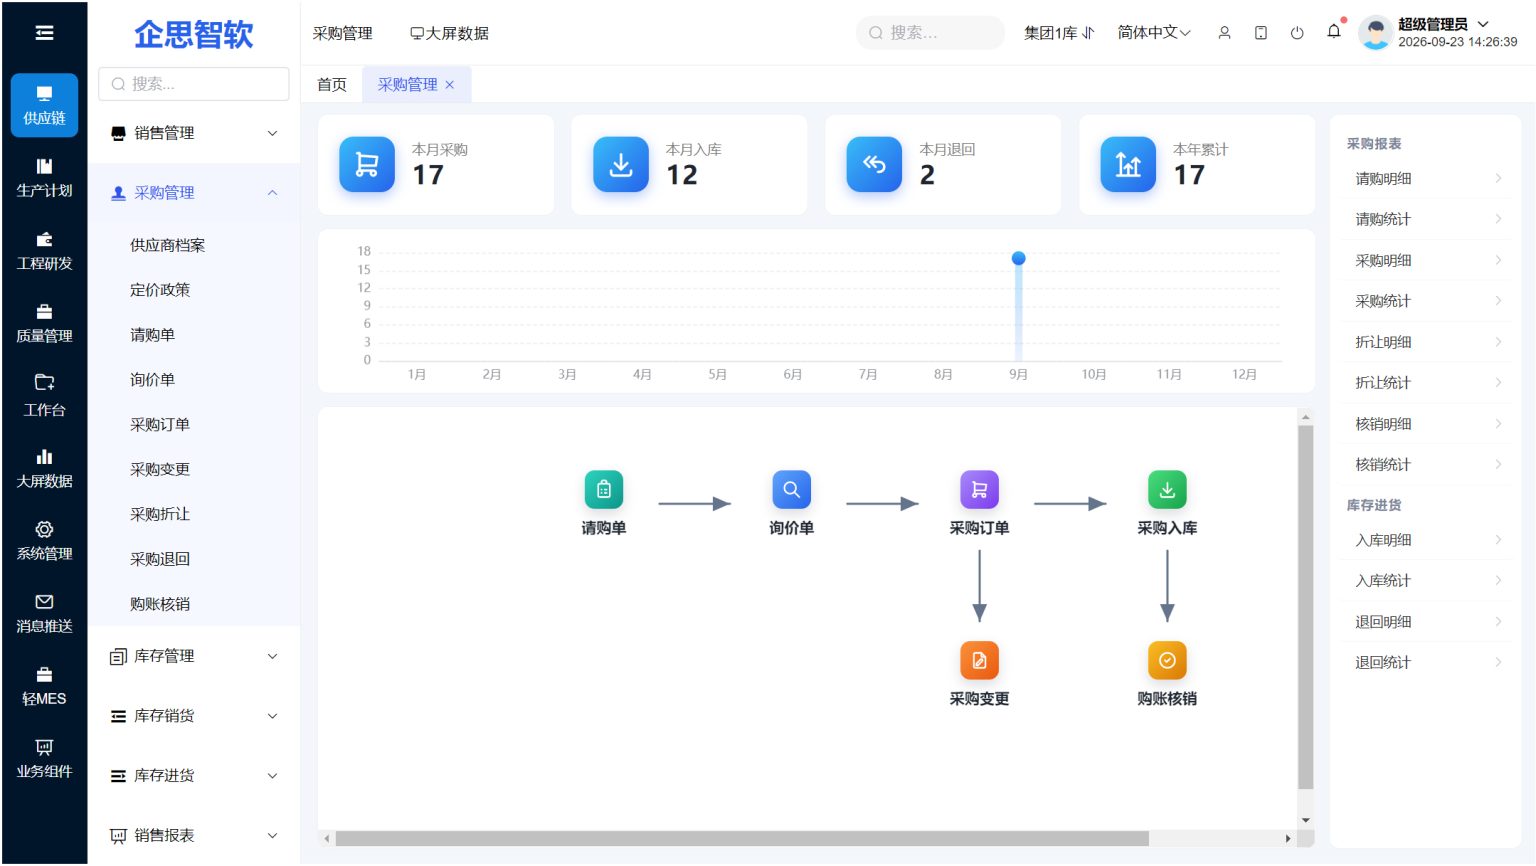Screen dimensions: 1536x866
Task: Switch to the 首页 tab
Action: 332,85
